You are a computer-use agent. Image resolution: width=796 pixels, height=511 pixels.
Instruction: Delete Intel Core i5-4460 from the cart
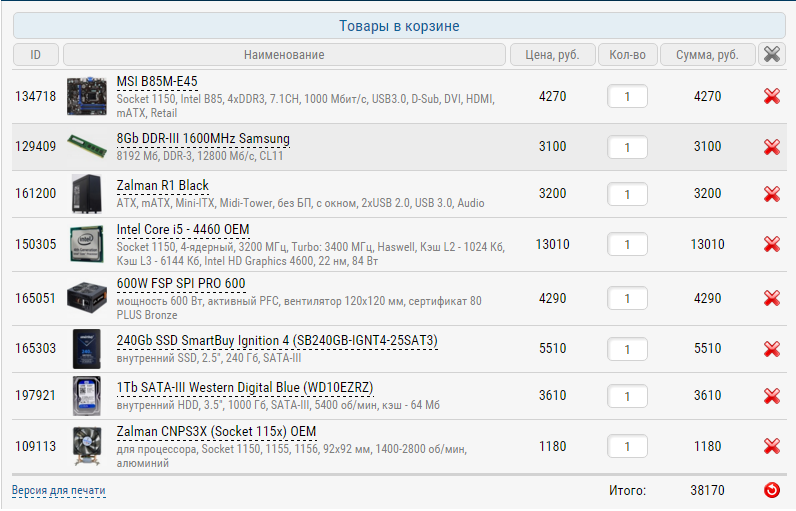click(772, 244)
